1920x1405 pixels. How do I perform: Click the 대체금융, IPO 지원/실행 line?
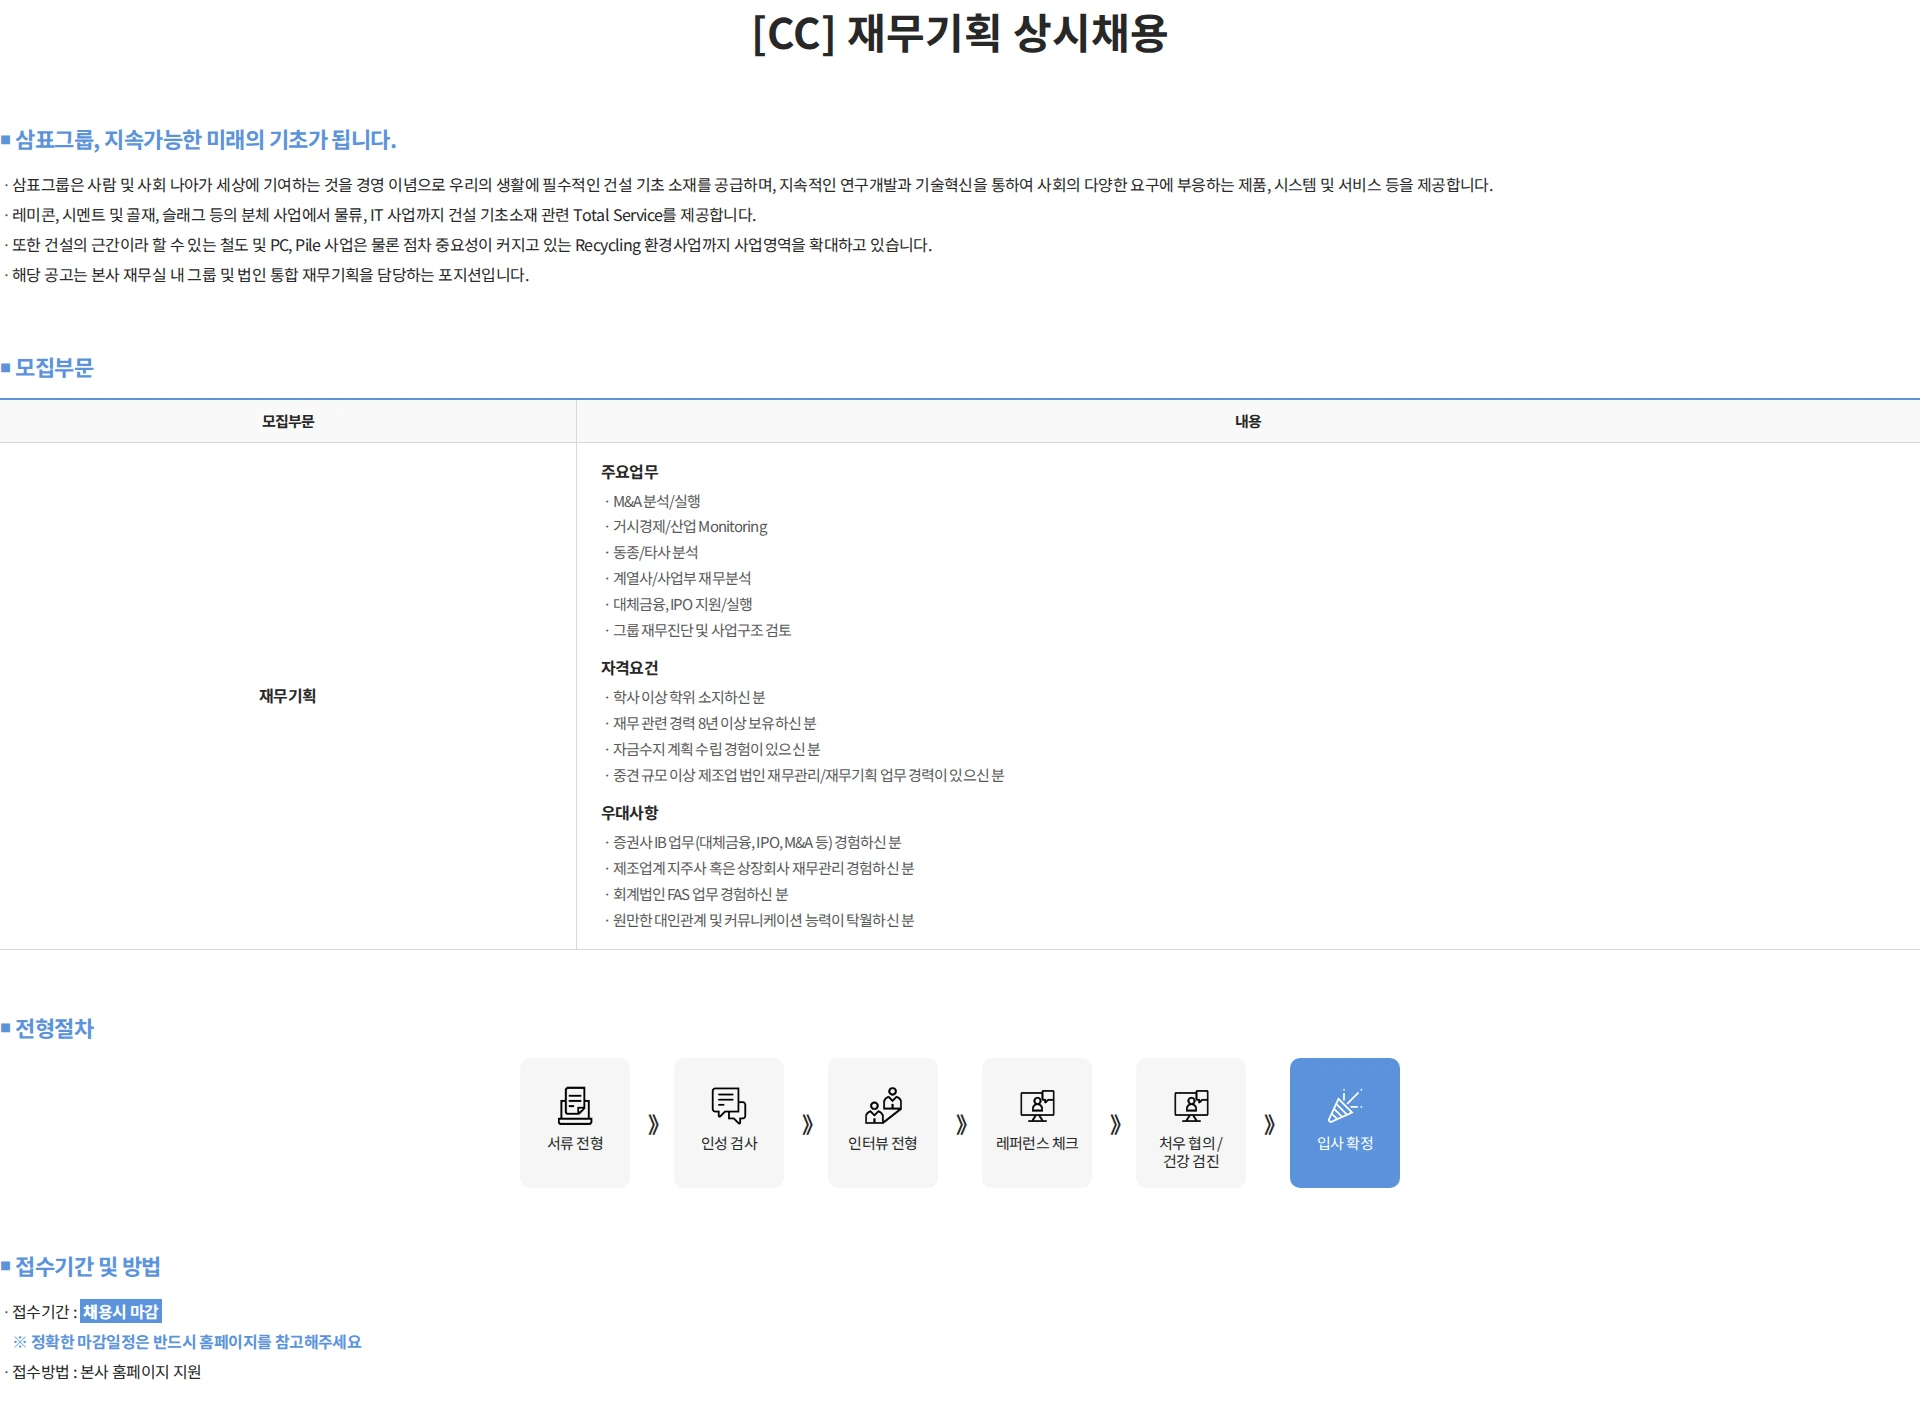pyautogui.click(x=679, y=604)
